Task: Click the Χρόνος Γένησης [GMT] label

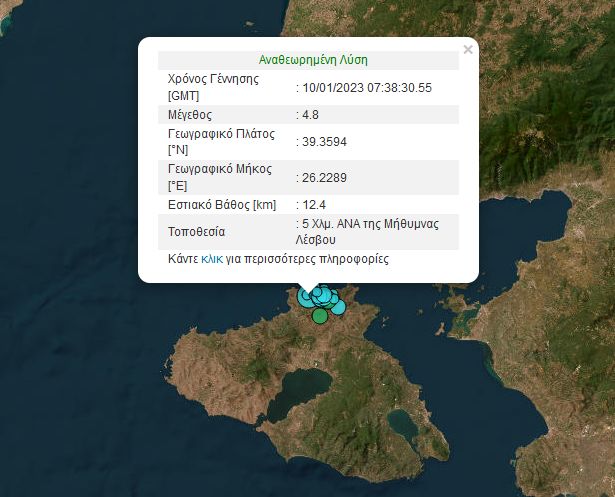Action: pos(213,87)
